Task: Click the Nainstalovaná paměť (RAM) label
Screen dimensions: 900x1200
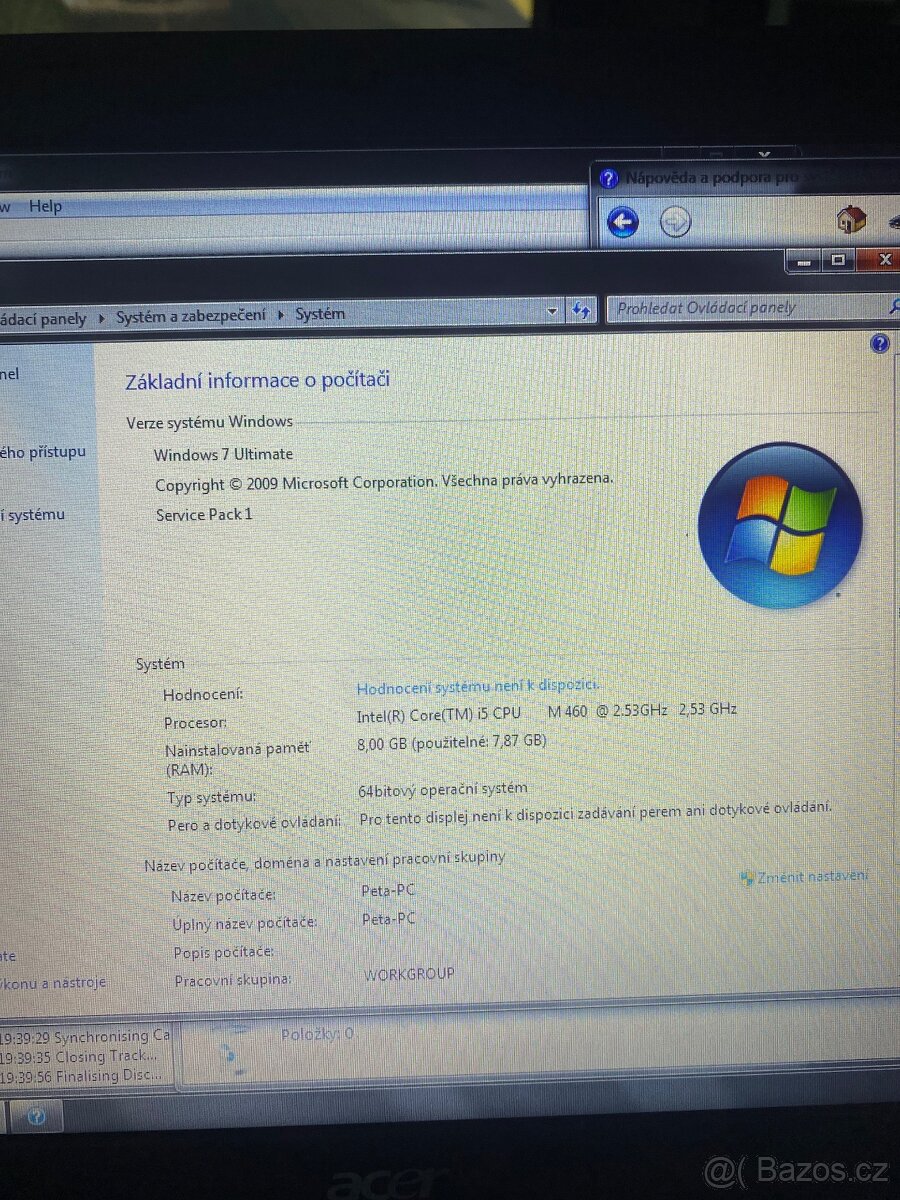Action: point(238,759)
